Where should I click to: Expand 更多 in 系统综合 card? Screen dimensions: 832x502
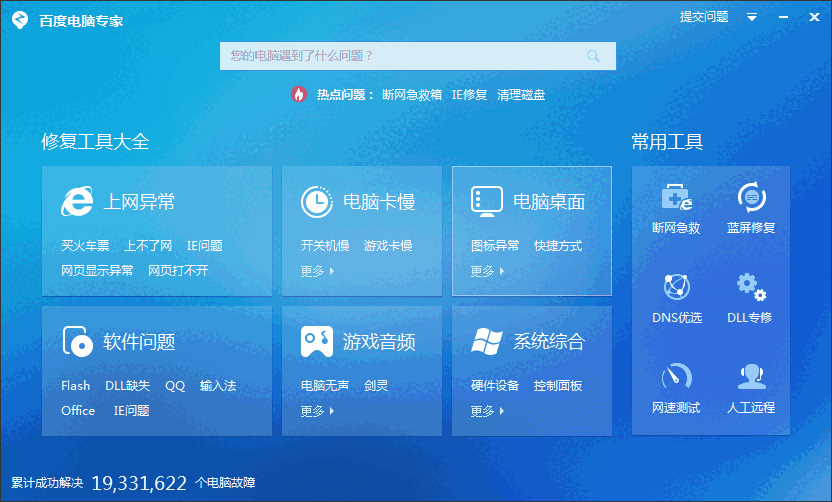point(487,411)
